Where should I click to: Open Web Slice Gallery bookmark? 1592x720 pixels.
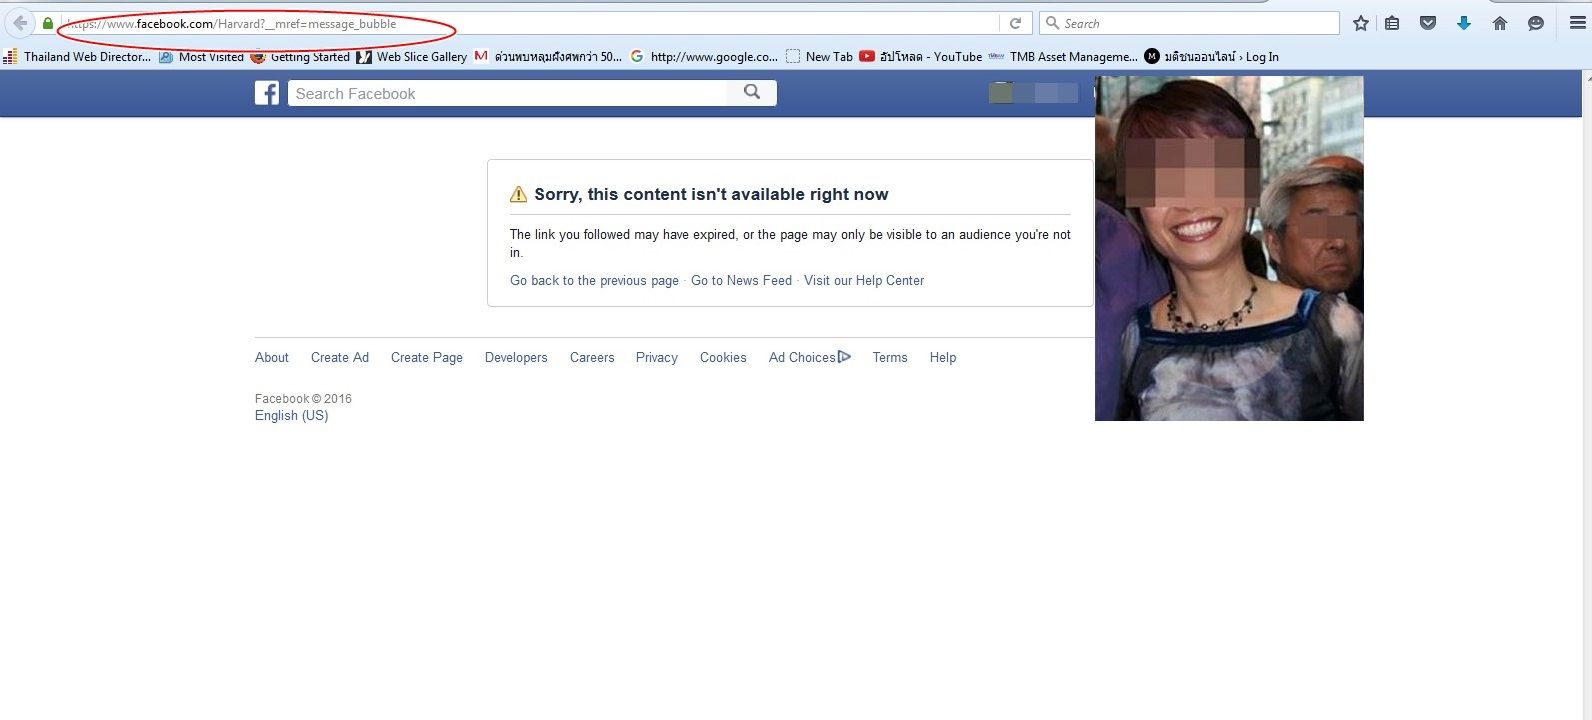(412, 57)
